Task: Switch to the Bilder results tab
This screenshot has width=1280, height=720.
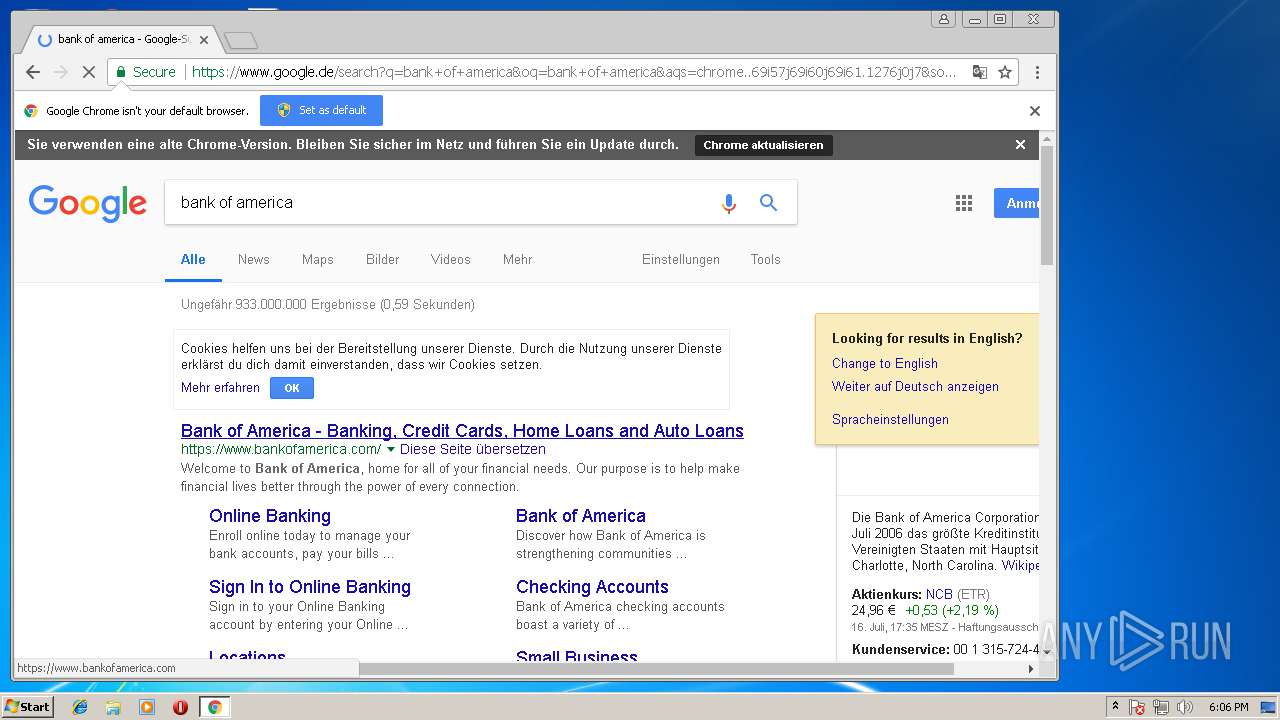Action: 382,259
